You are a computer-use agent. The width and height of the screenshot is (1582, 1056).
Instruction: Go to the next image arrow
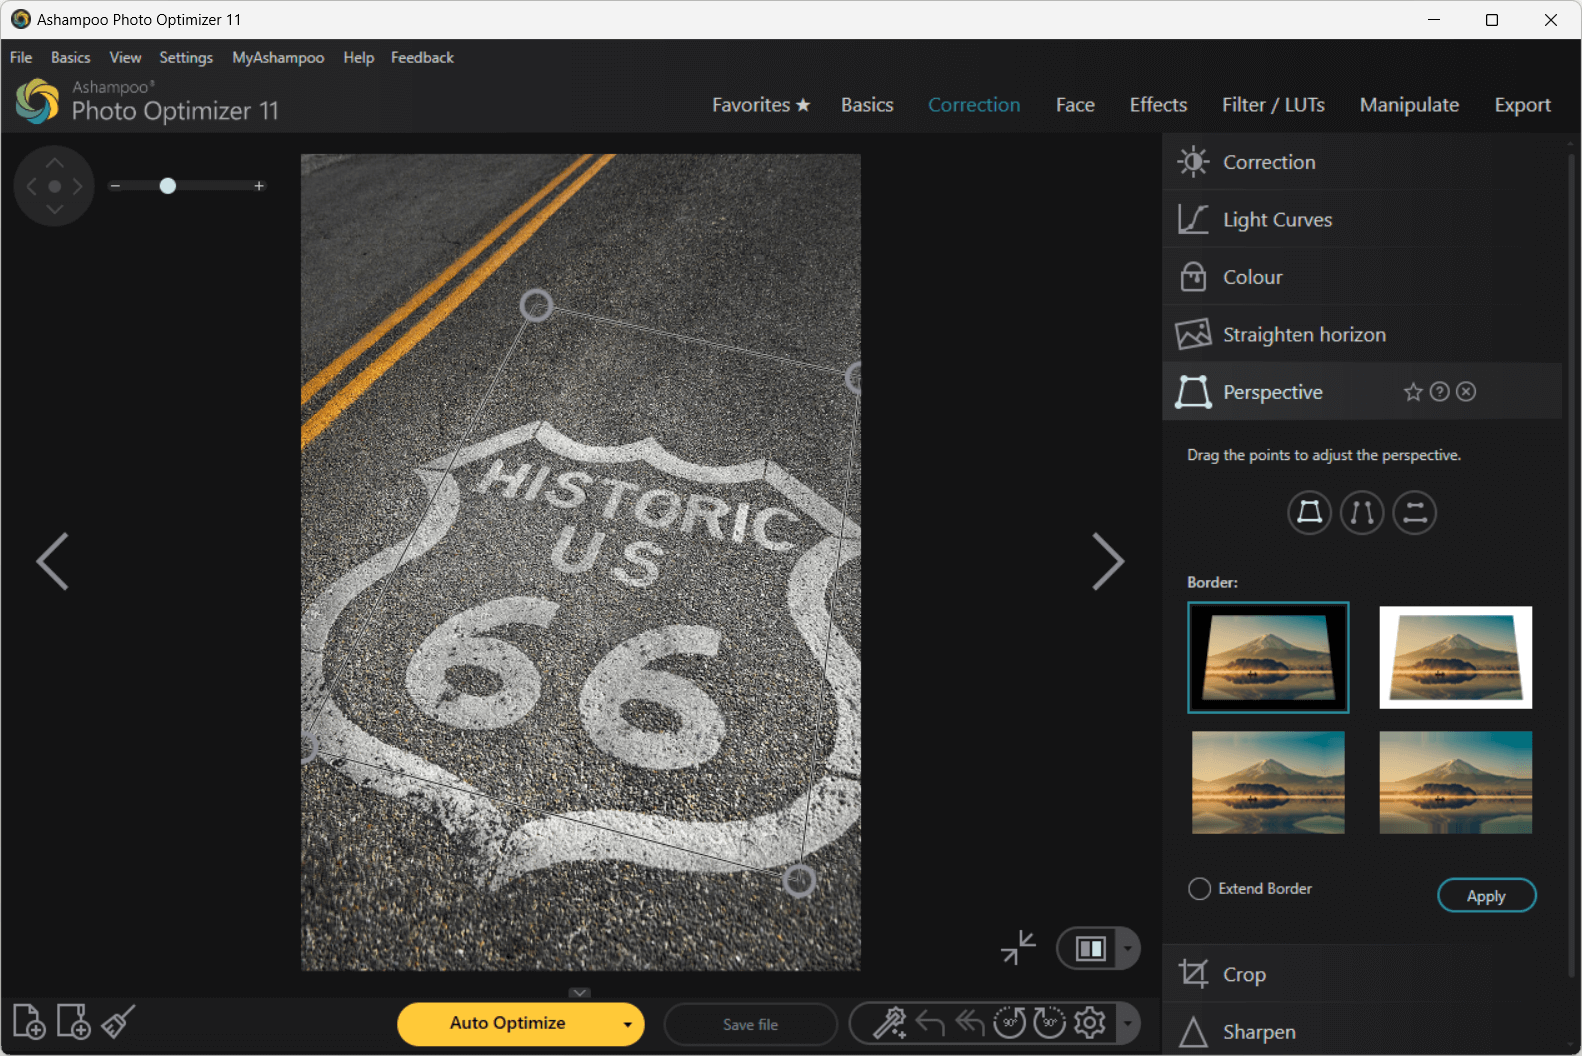[1107, 561]
